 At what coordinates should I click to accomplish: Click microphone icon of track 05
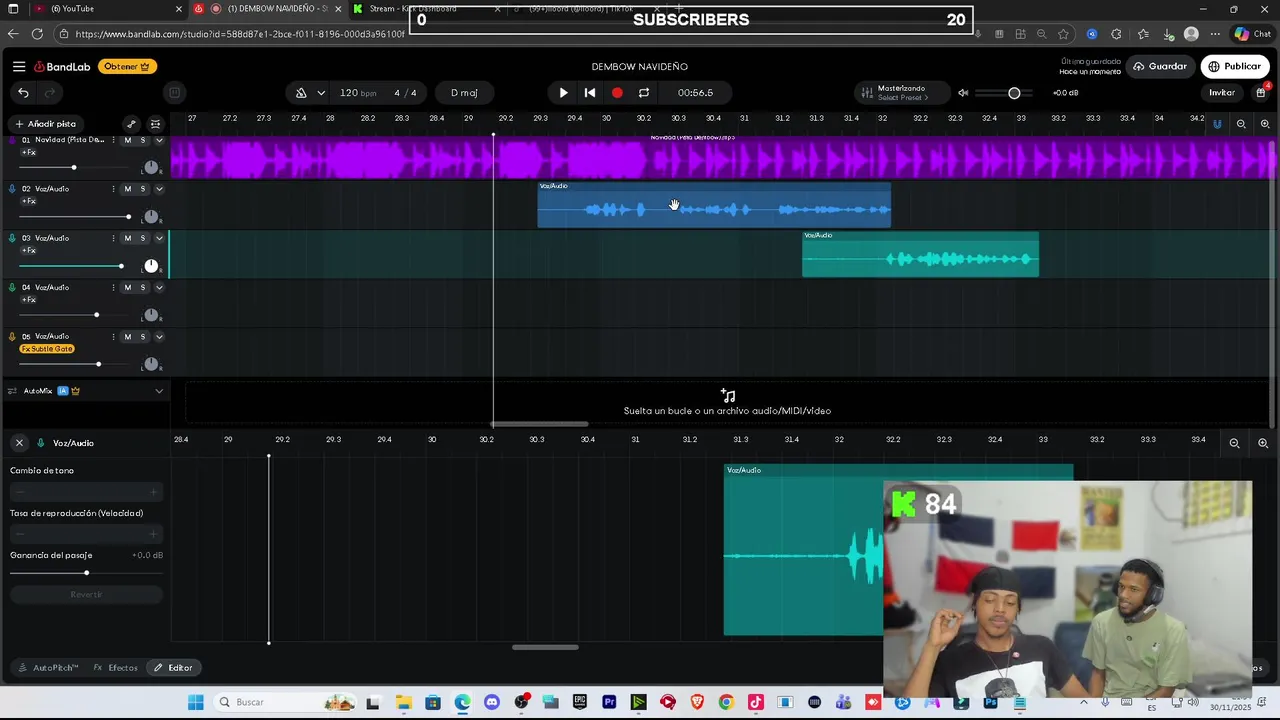point(12,336)
